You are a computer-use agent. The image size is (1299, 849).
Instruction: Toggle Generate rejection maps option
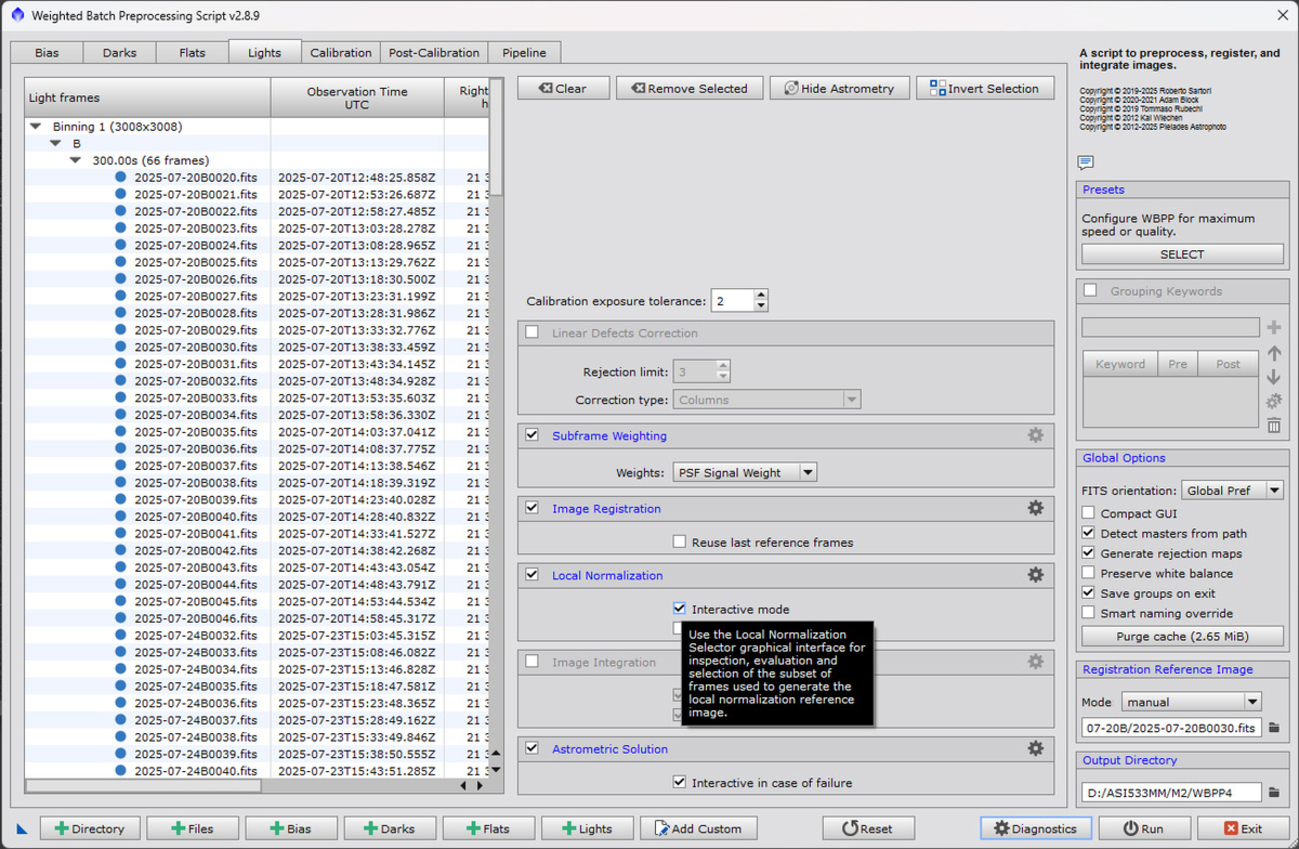click(1089, 554)
